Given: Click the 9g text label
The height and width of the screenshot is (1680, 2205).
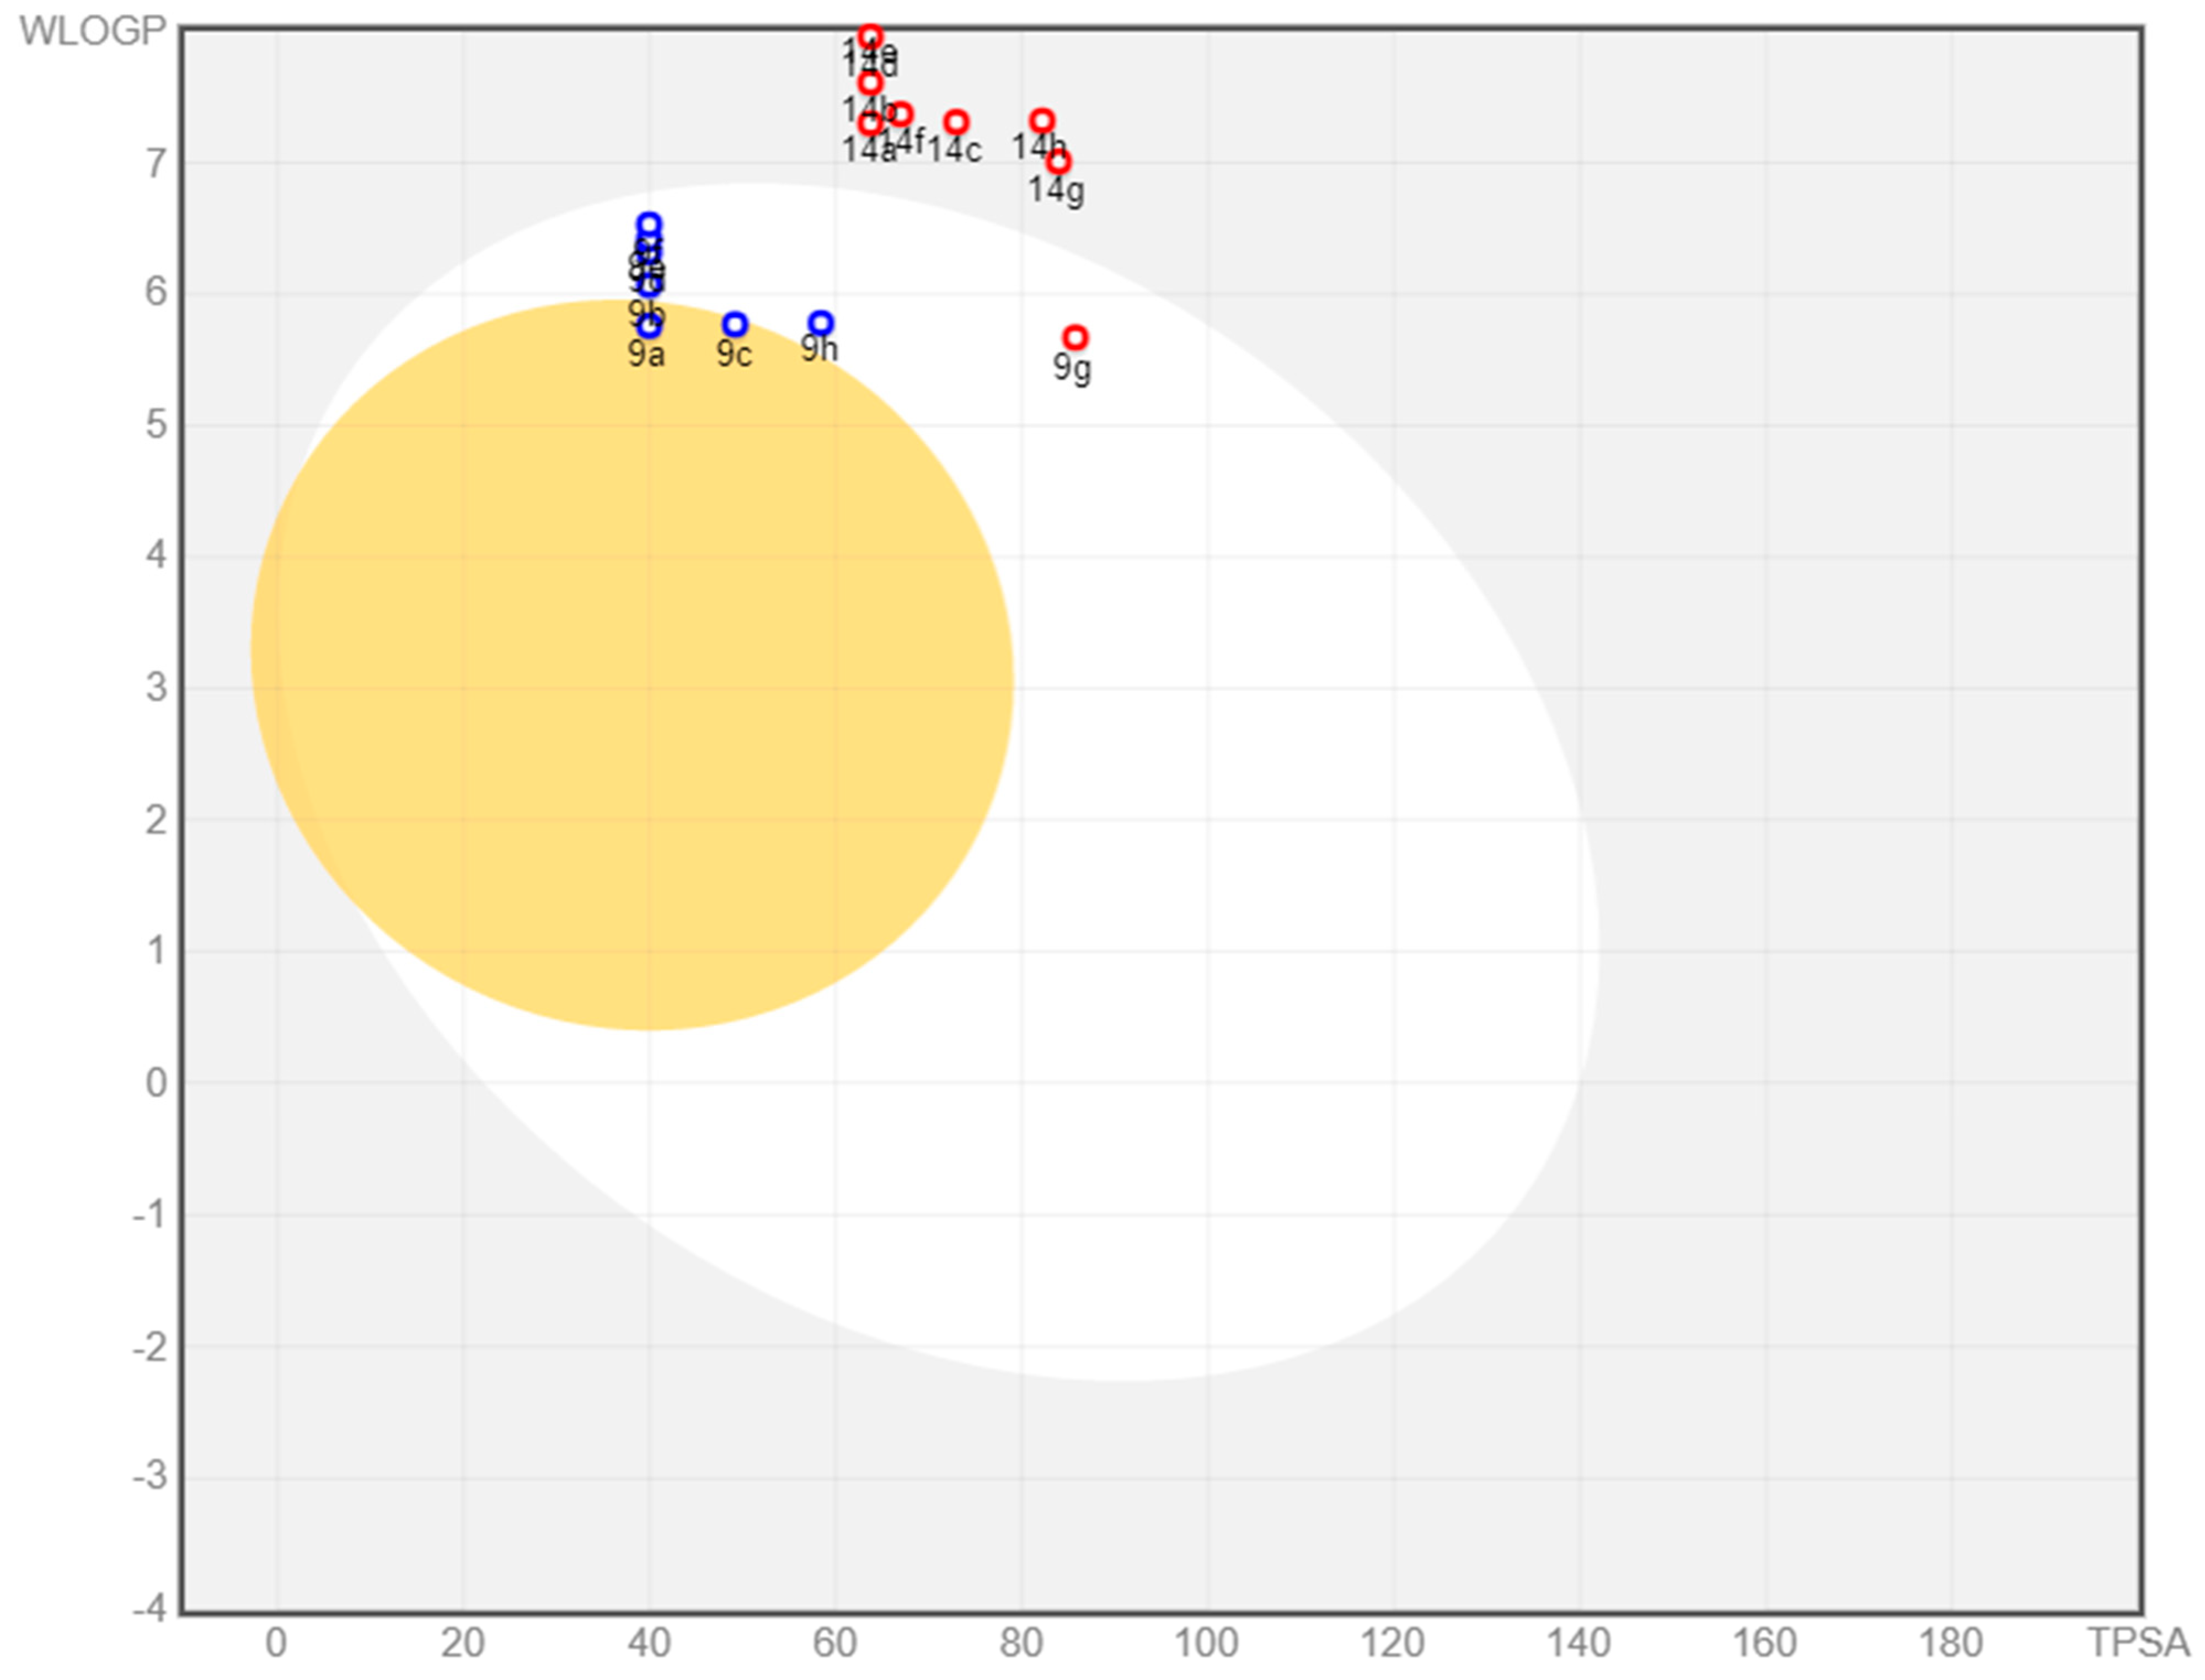Looking at the screenshot, I should pyautogui.click(x=1072, y=367).
